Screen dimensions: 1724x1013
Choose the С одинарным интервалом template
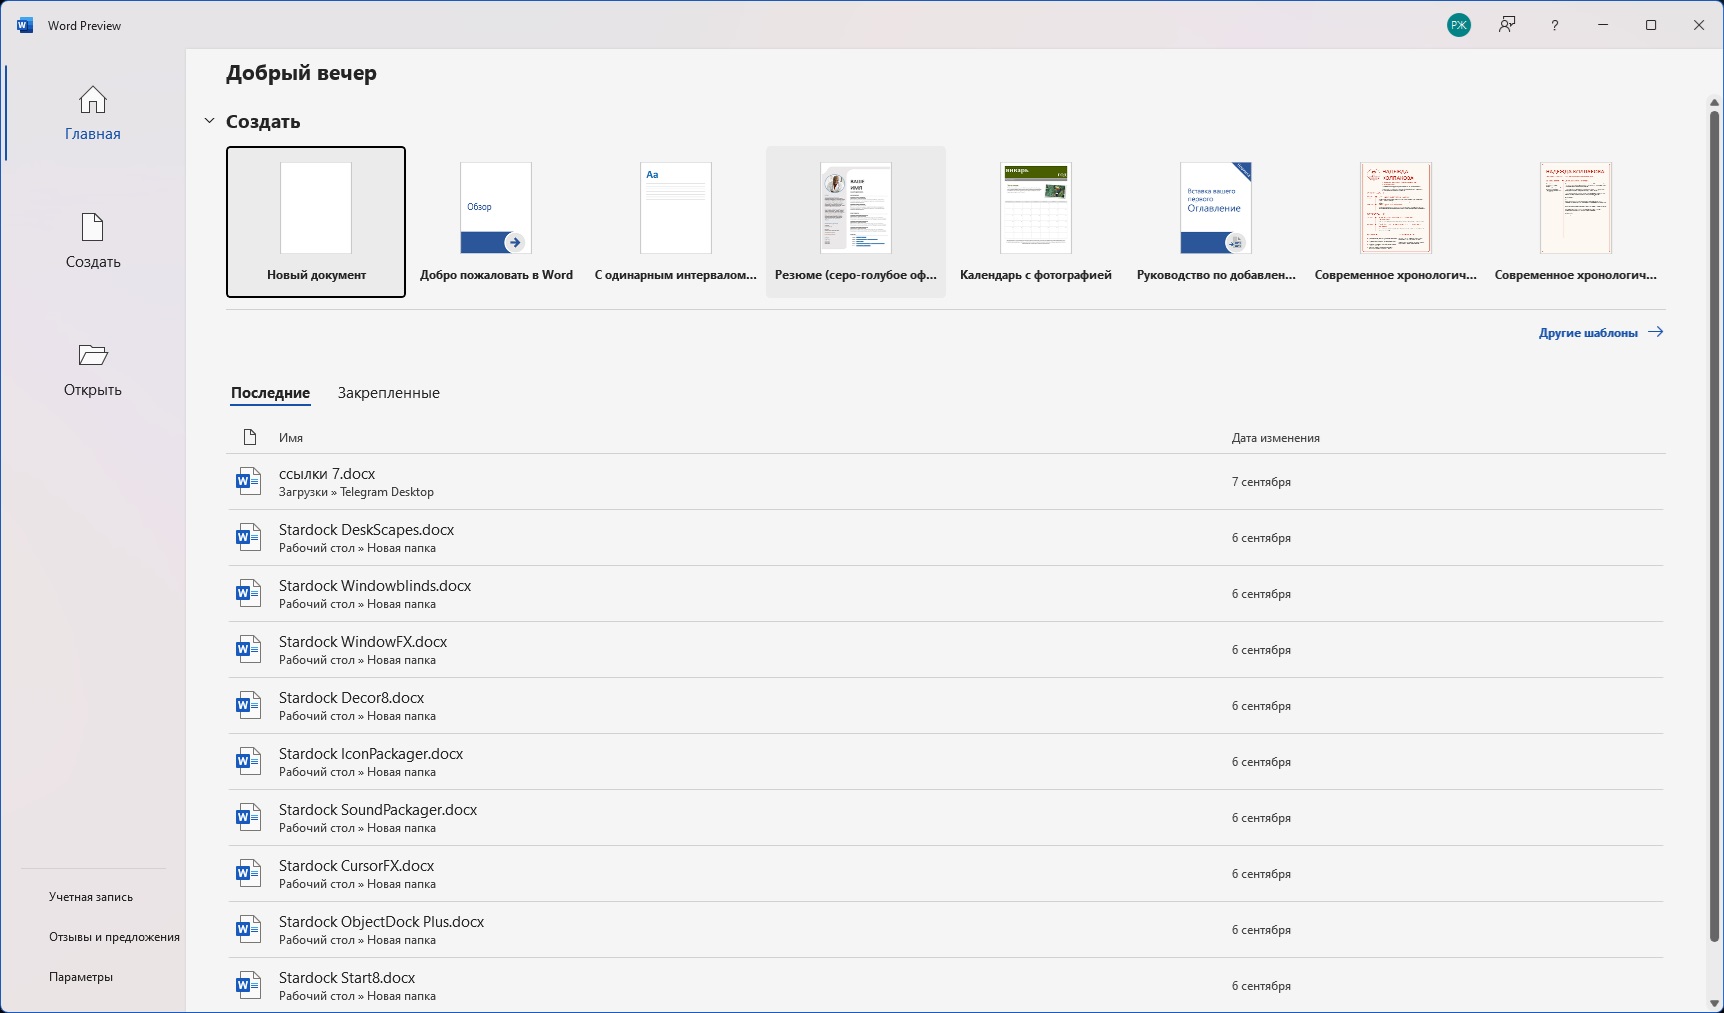point(676,222)
